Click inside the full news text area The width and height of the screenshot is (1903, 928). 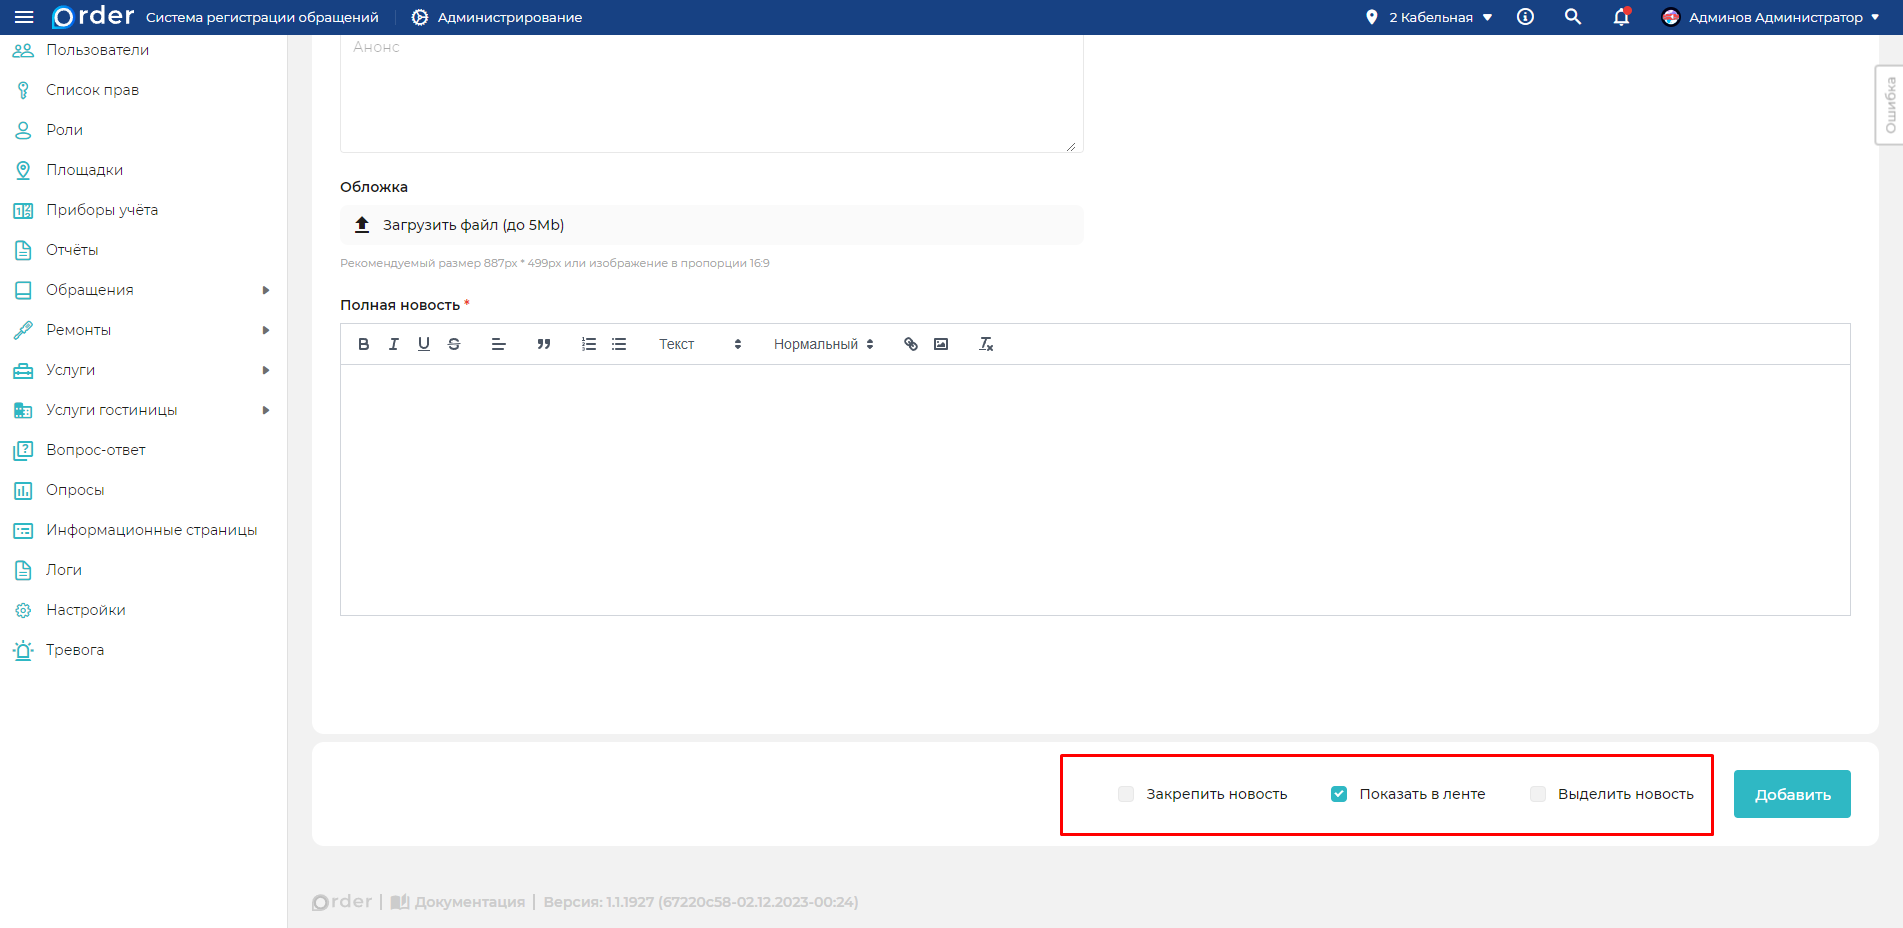click(1095, 490)
